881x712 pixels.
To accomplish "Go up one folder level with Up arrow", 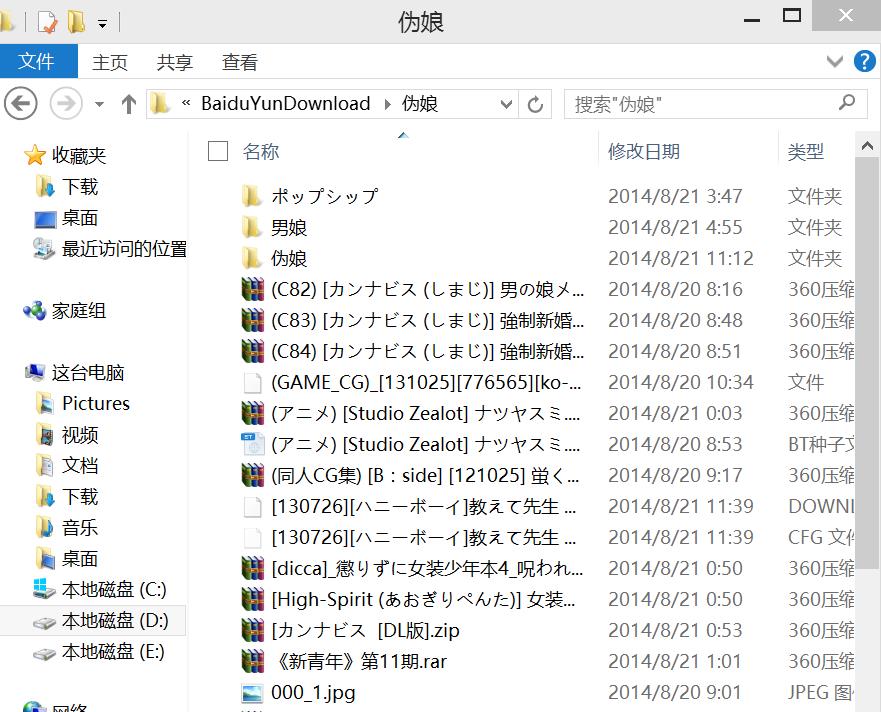I will (129, 104).
